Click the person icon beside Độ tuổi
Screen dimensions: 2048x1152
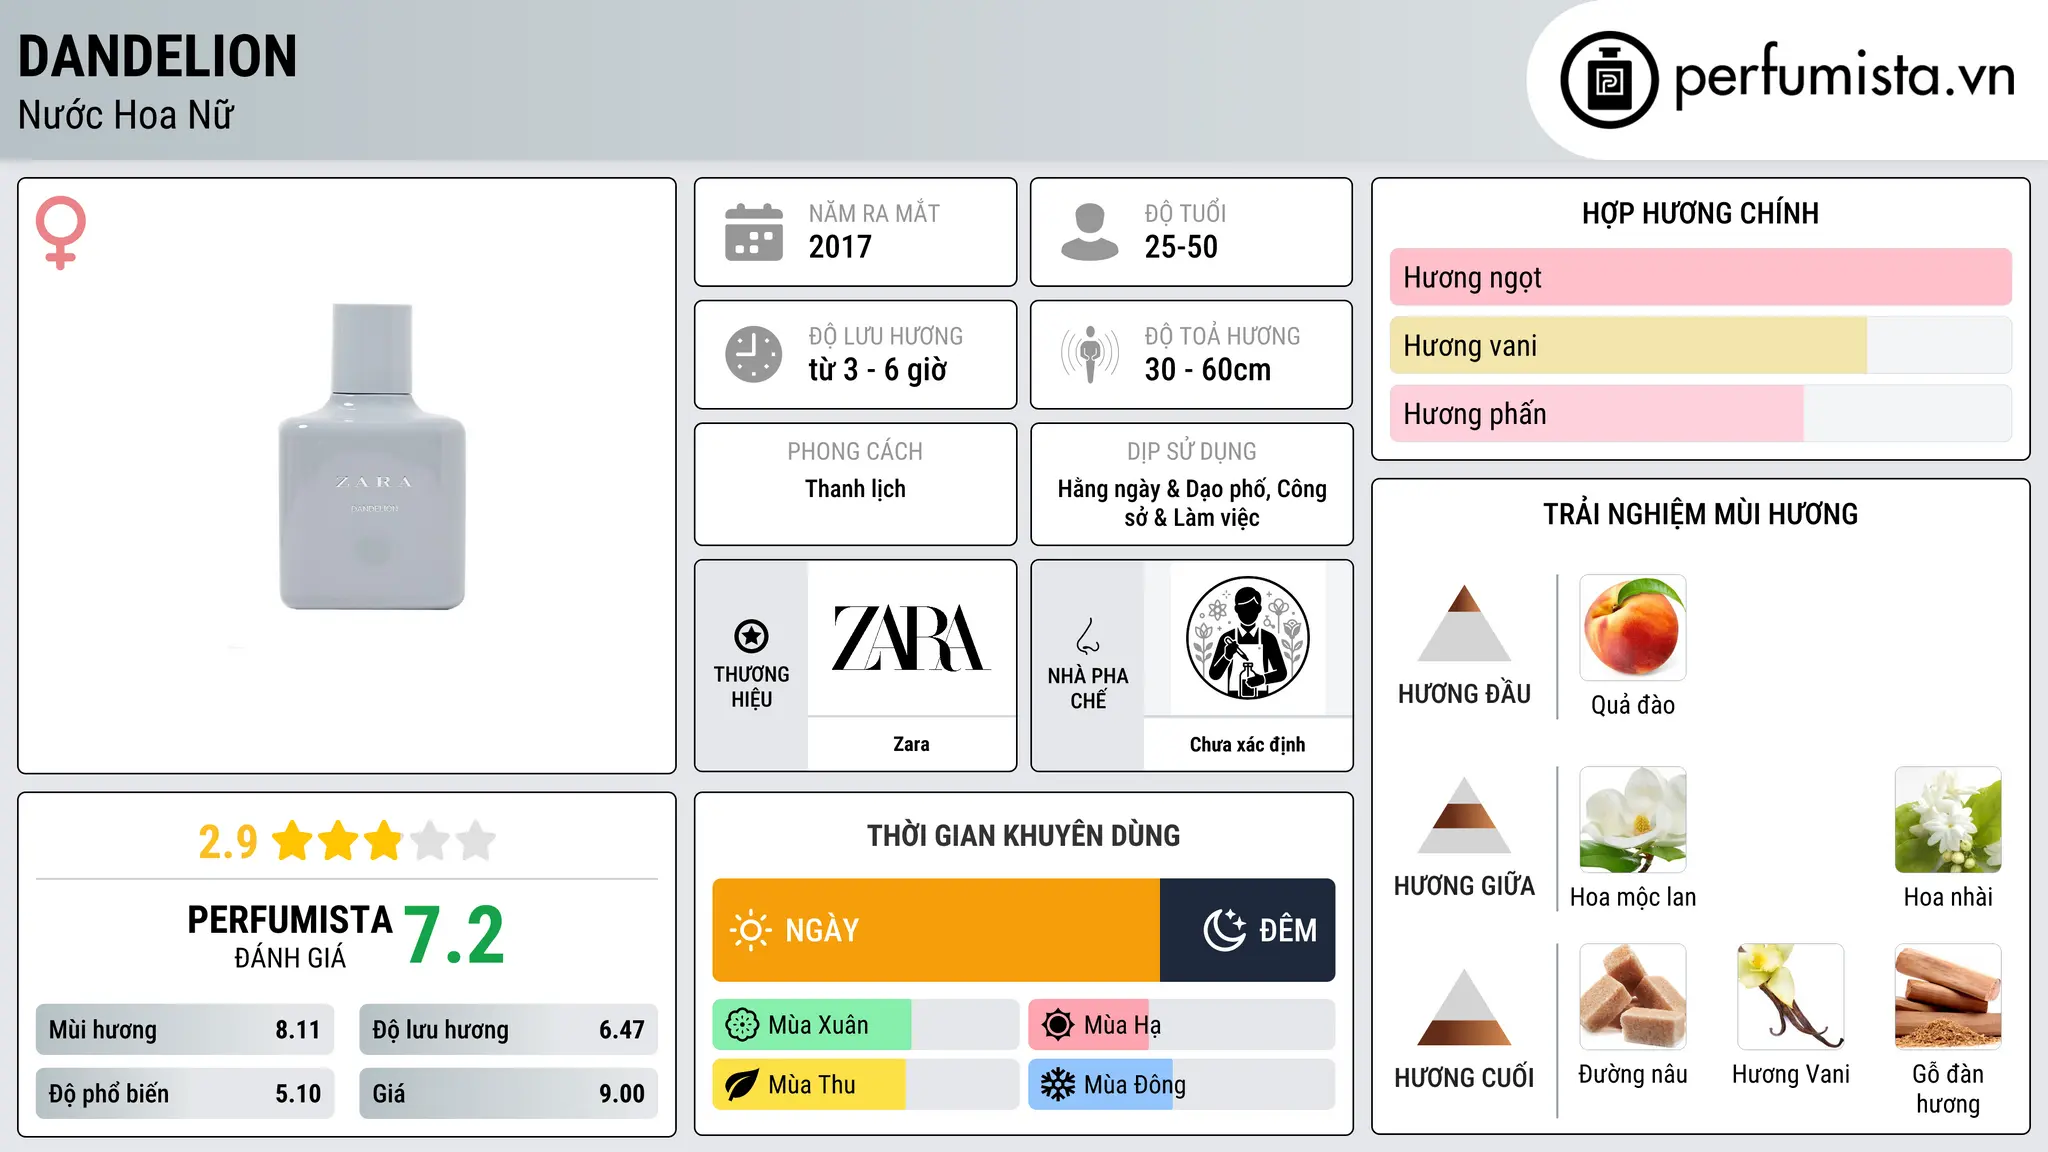coord(1089,232)
